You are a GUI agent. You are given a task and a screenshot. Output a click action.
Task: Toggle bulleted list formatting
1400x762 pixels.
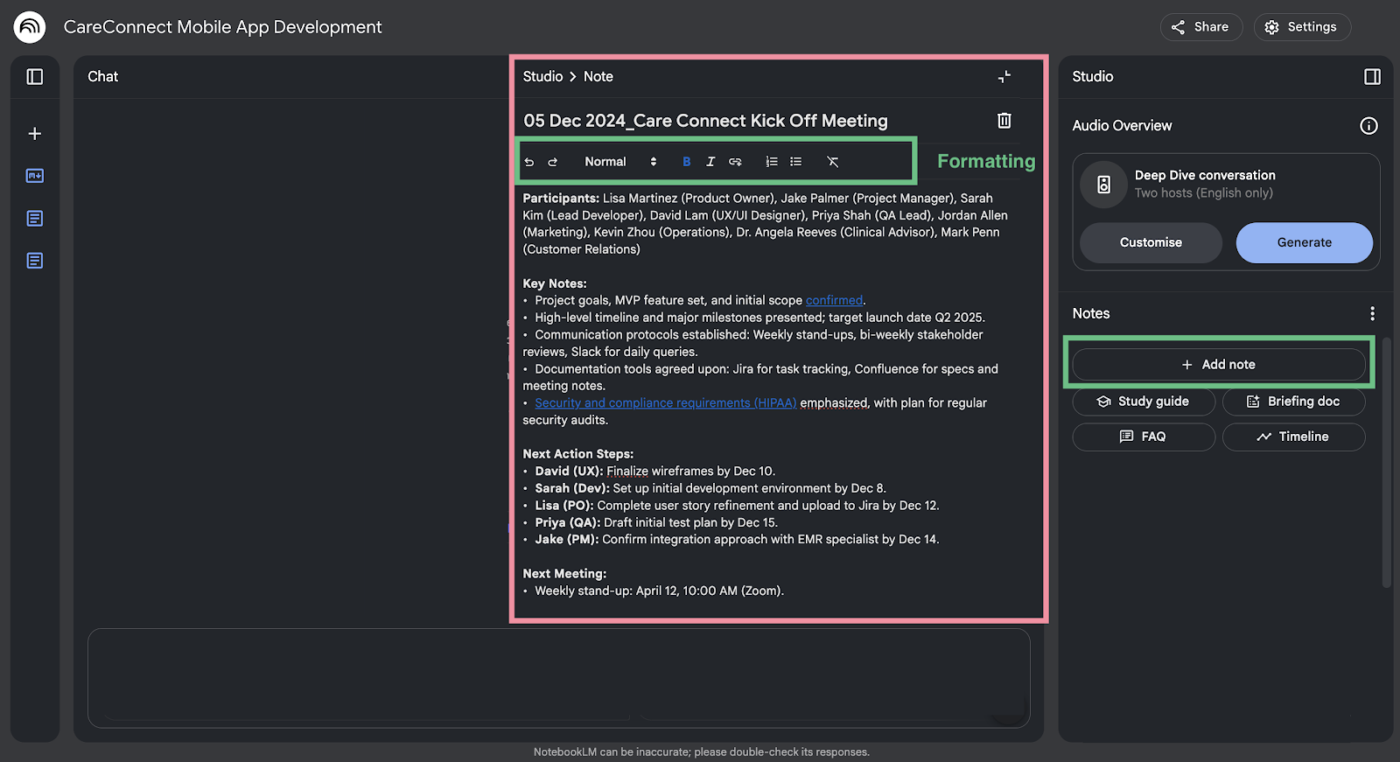coord(796,162)
